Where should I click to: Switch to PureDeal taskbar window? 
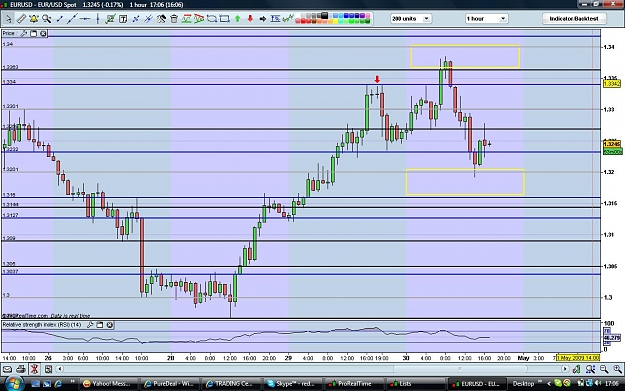(x=169, y=383)
